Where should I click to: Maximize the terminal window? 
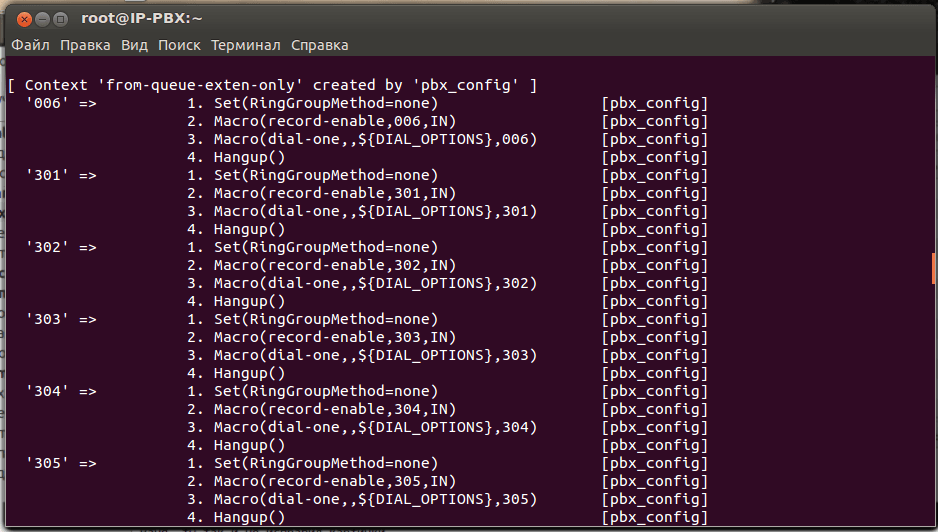(60, 19)
